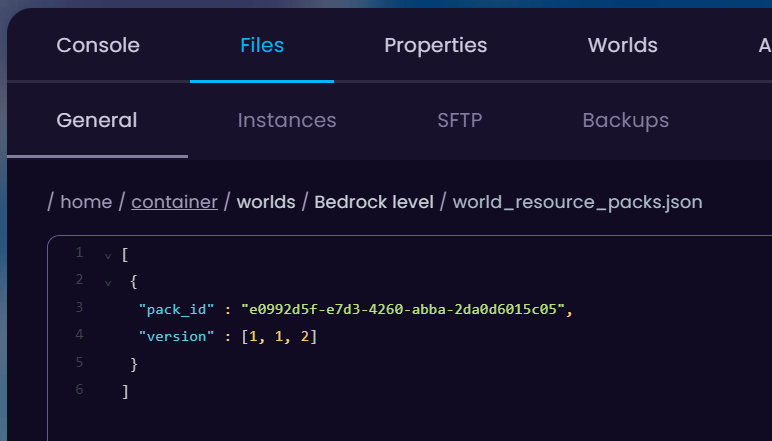Open the Worlds tab
The height and width of the screenshot is (441, 772).
(x=622, y=45)
